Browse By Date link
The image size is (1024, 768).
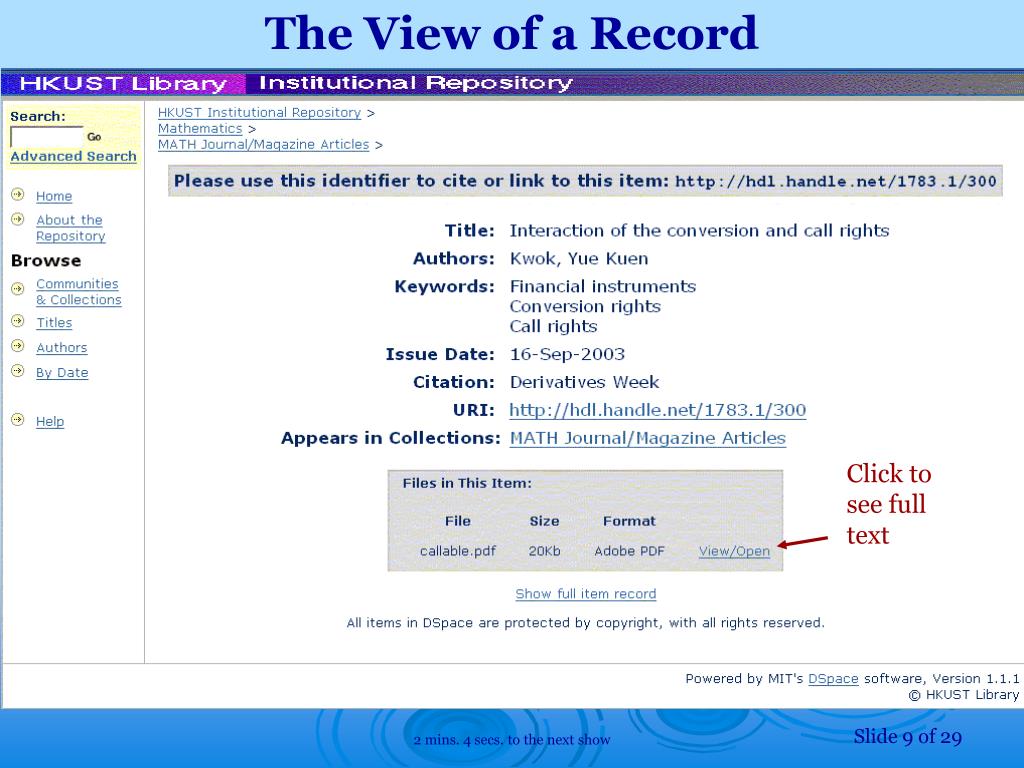coord(62,372)
